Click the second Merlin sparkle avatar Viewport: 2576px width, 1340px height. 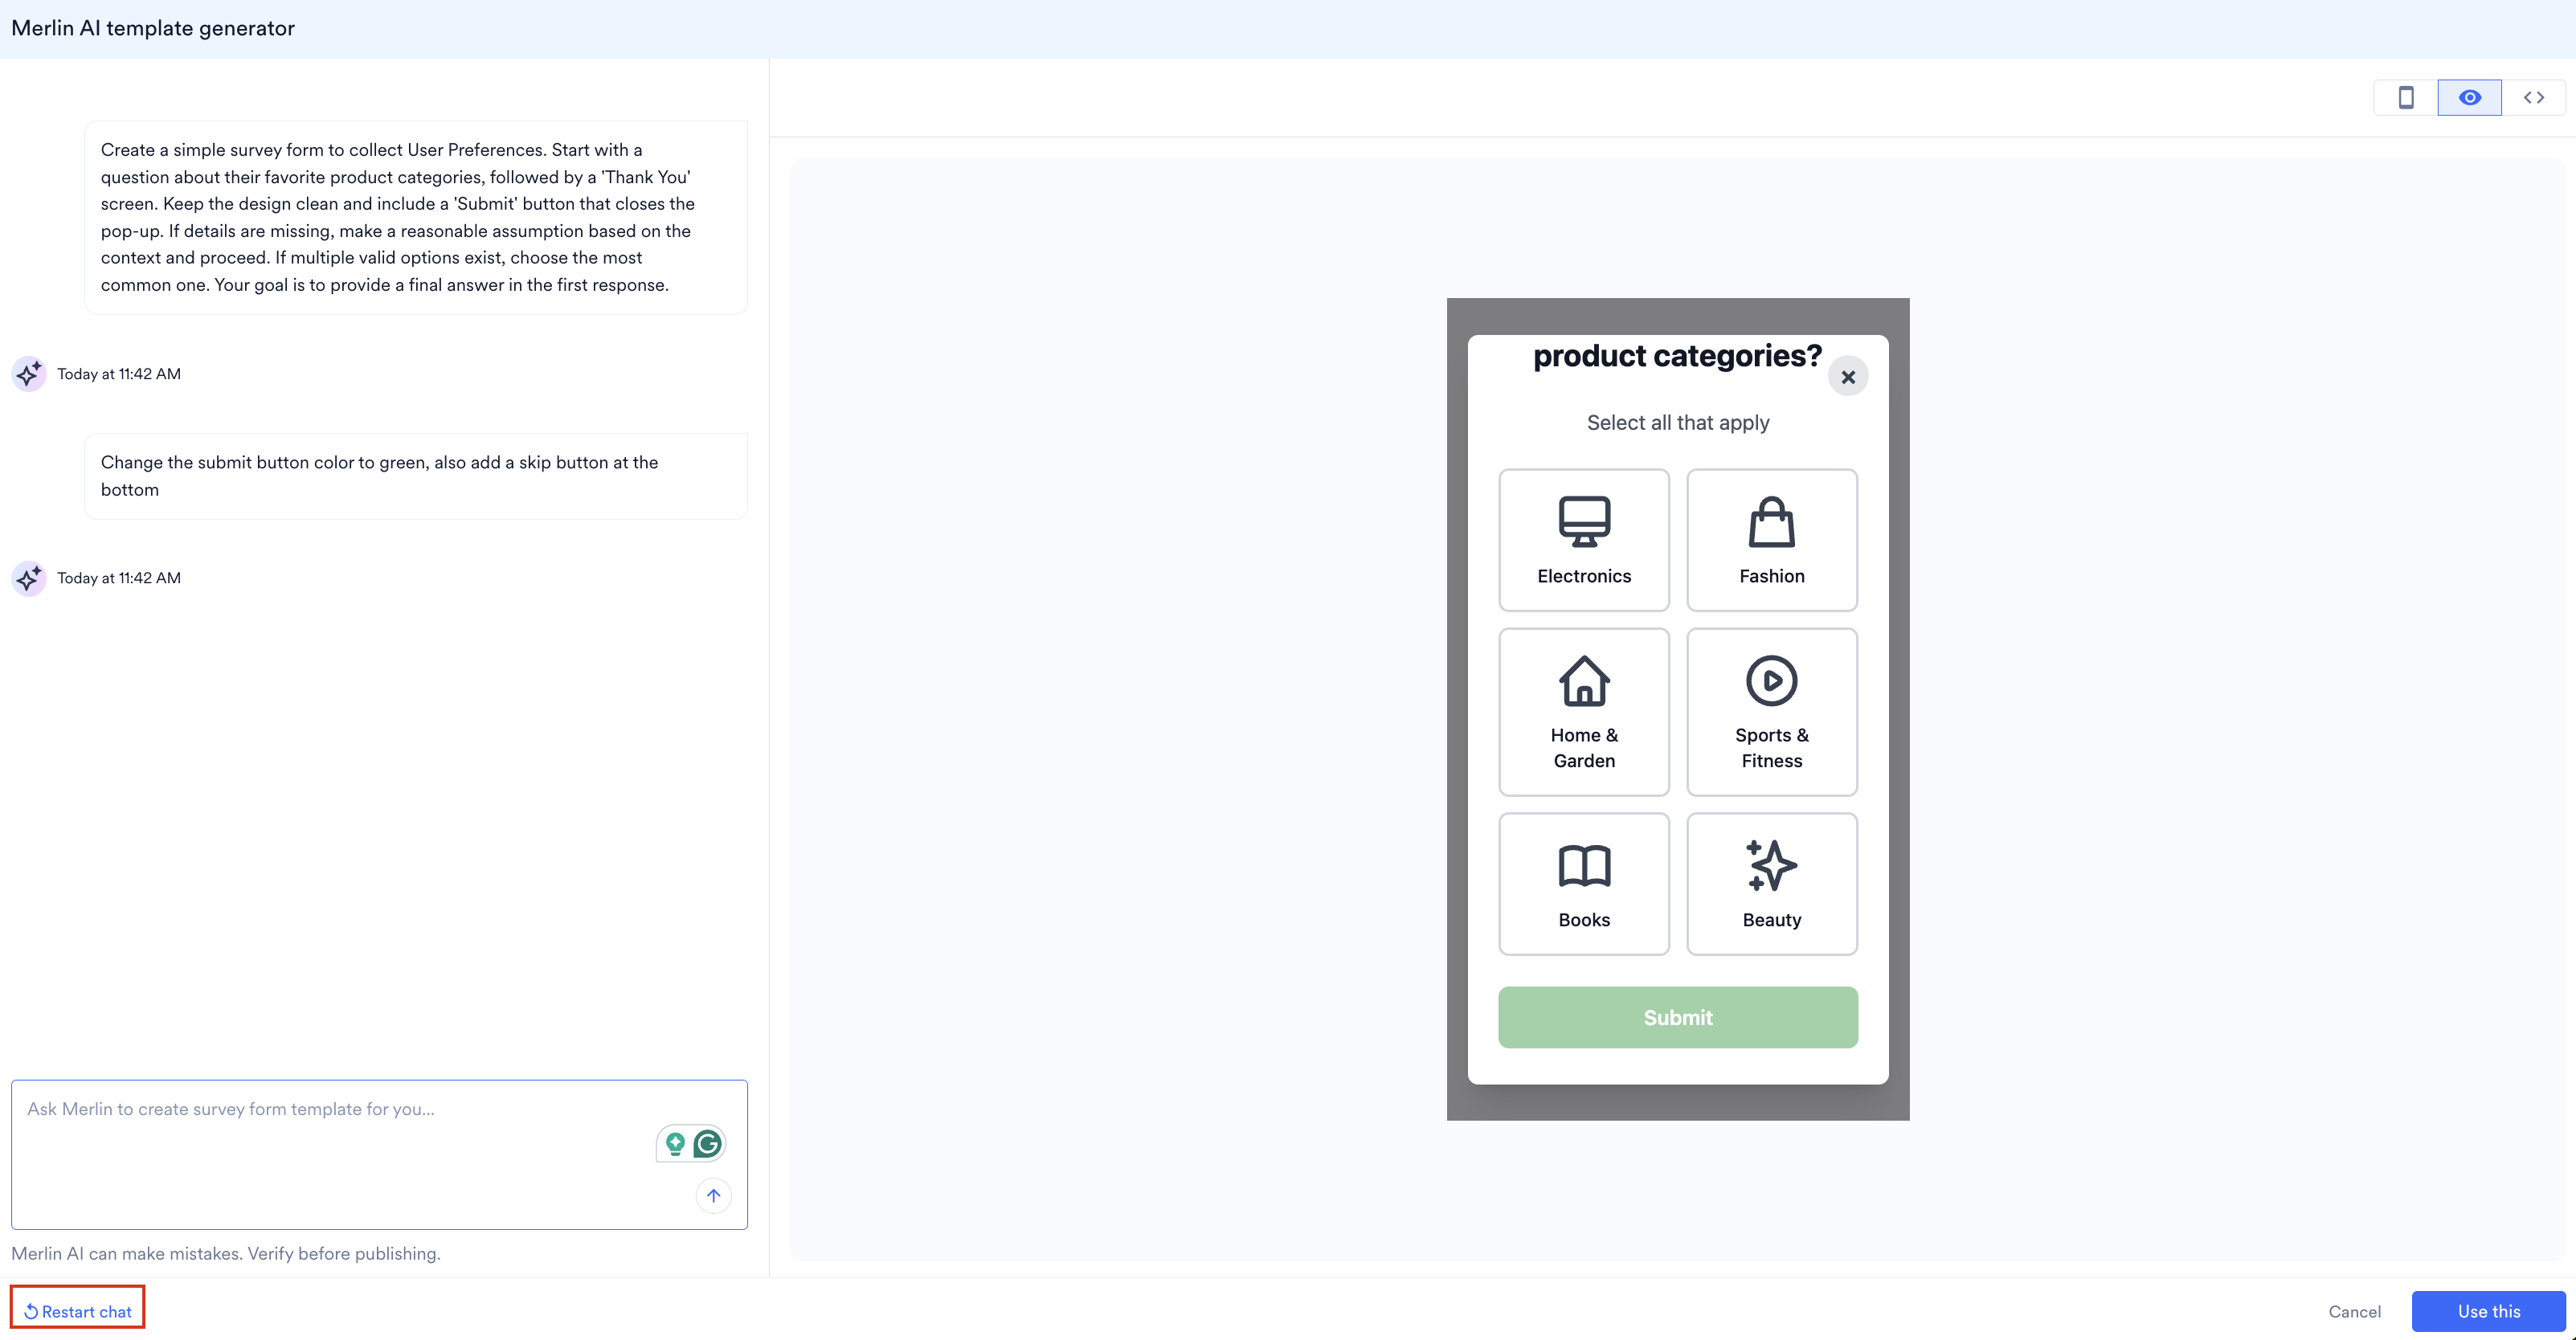28,578
